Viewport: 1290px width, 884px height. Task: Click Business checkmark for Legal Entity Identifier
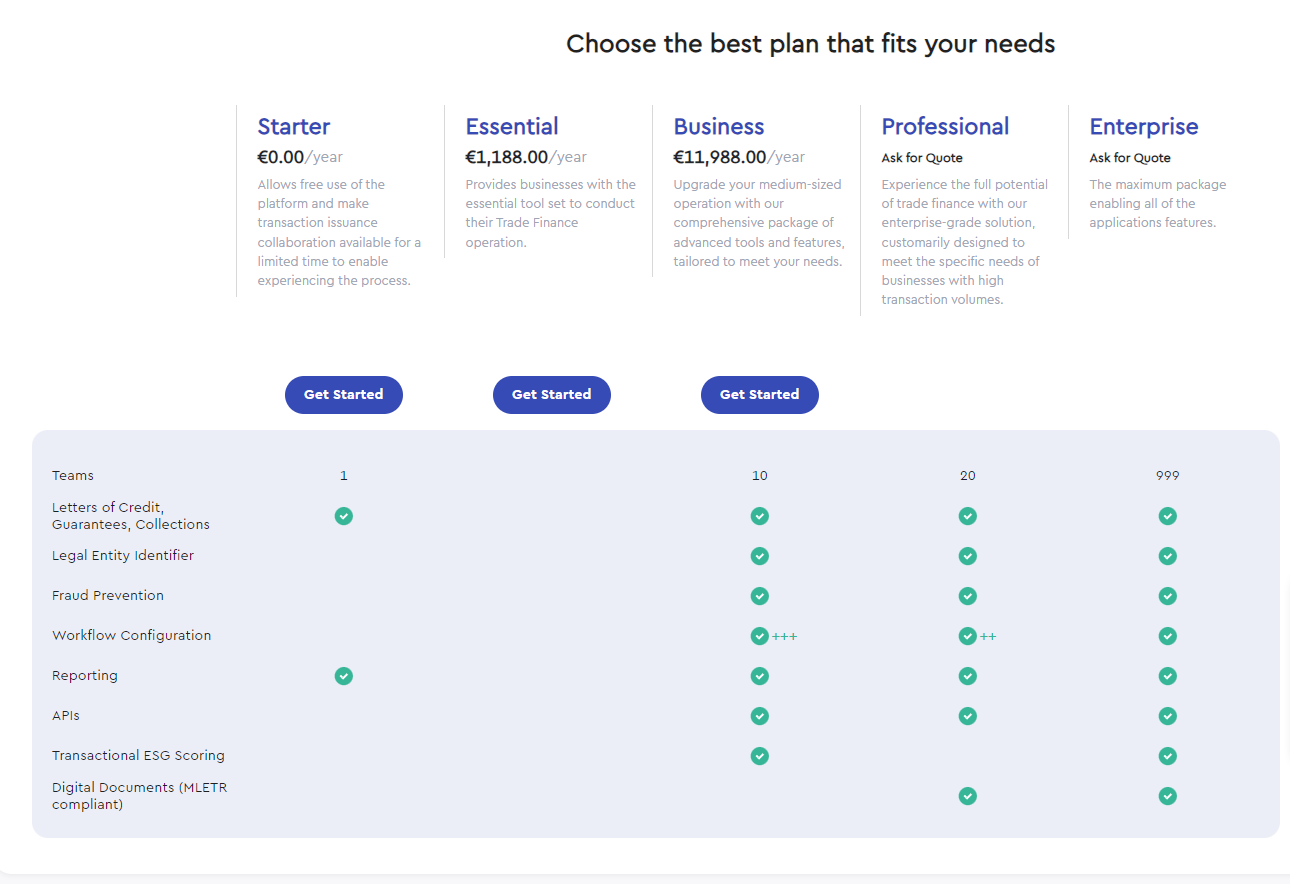pos(760,556)
